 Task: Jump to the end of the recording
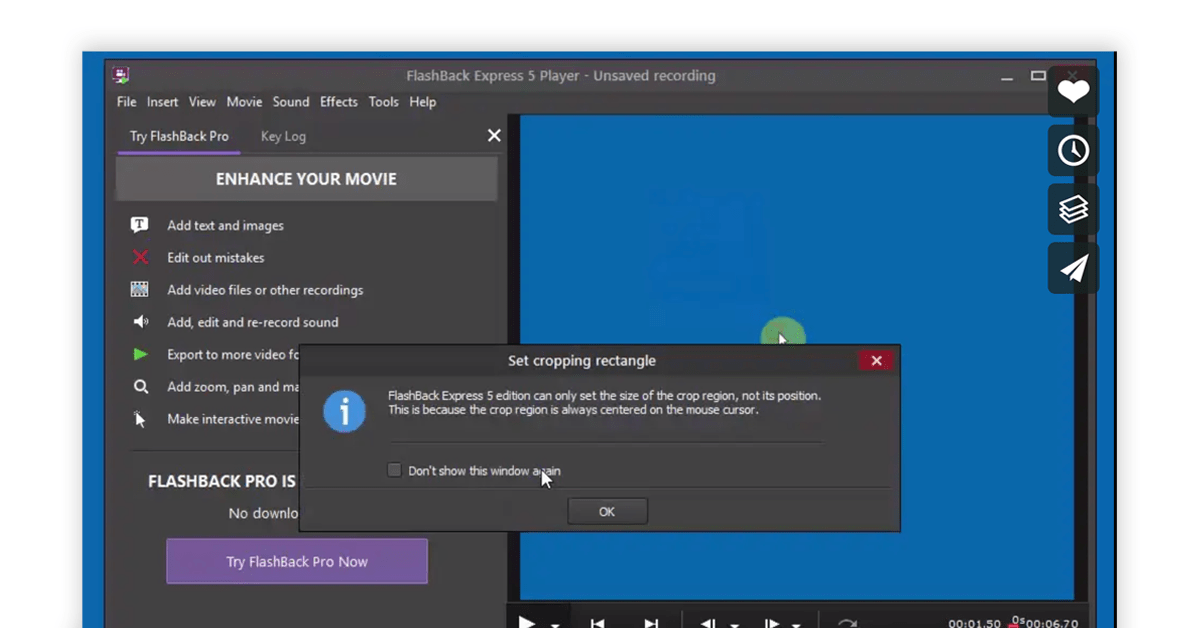[651, 622]
